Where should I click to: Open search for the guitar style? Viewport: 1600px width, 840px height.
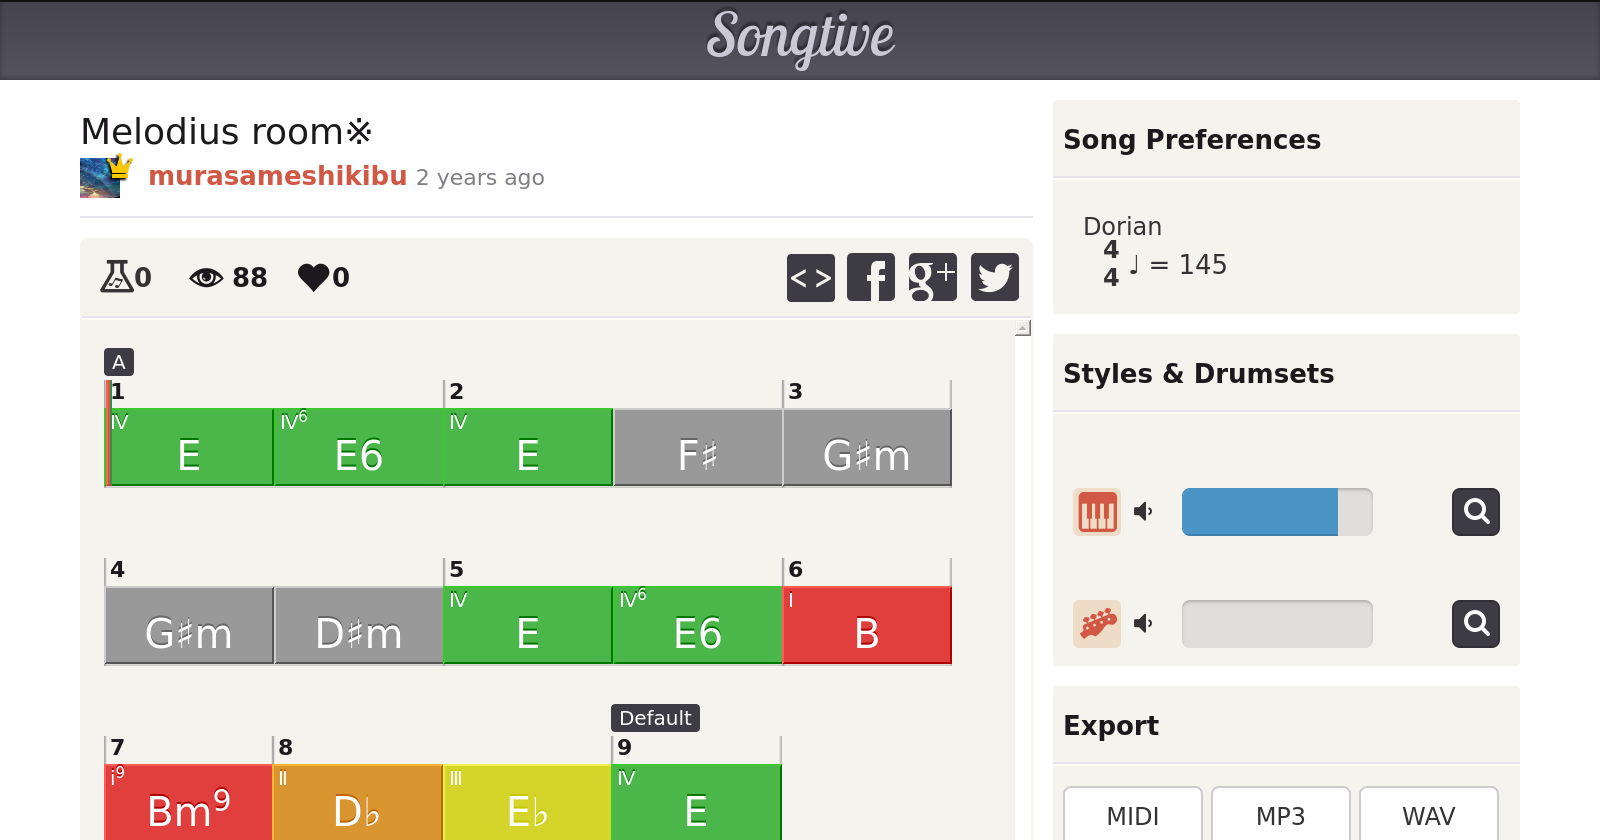[1475, 624]
